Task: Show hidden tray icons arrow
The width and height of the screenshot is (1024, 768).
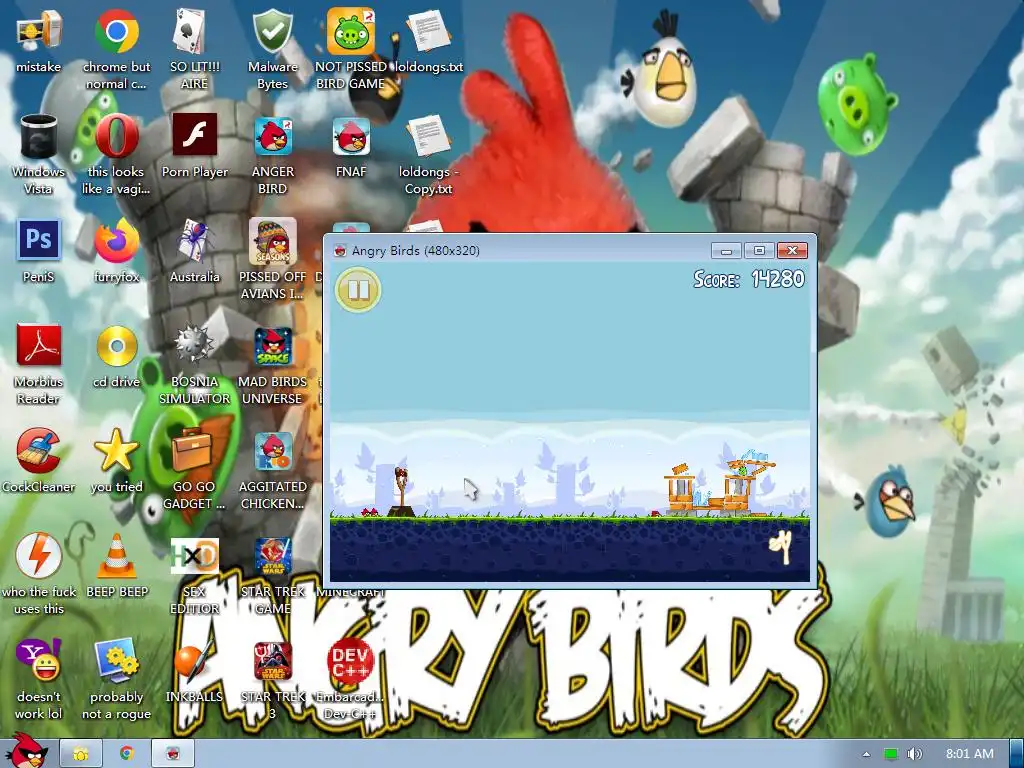Action: 866,754
